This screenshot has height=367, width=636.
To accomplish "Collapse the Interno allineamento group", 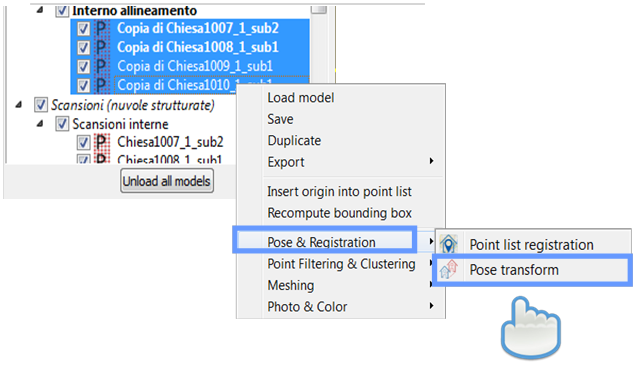I will pos(40,10).
